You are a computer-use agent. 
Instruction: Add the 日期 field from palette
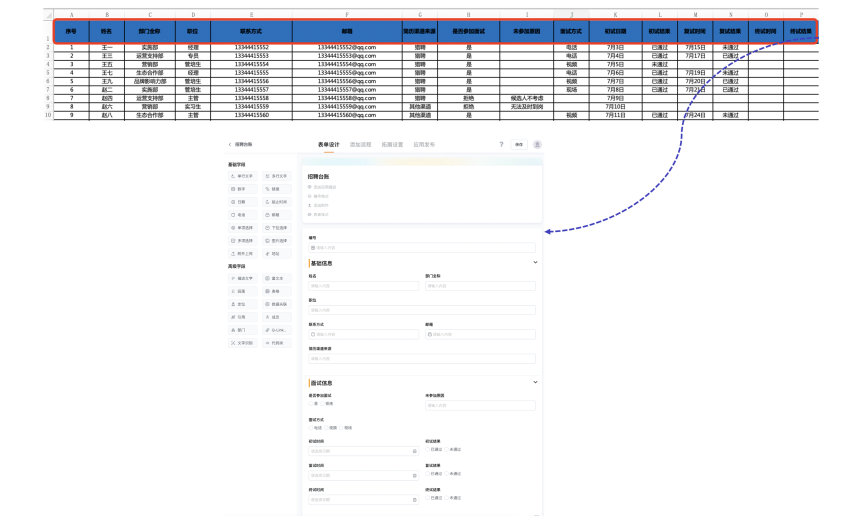(x=242, y=202)
